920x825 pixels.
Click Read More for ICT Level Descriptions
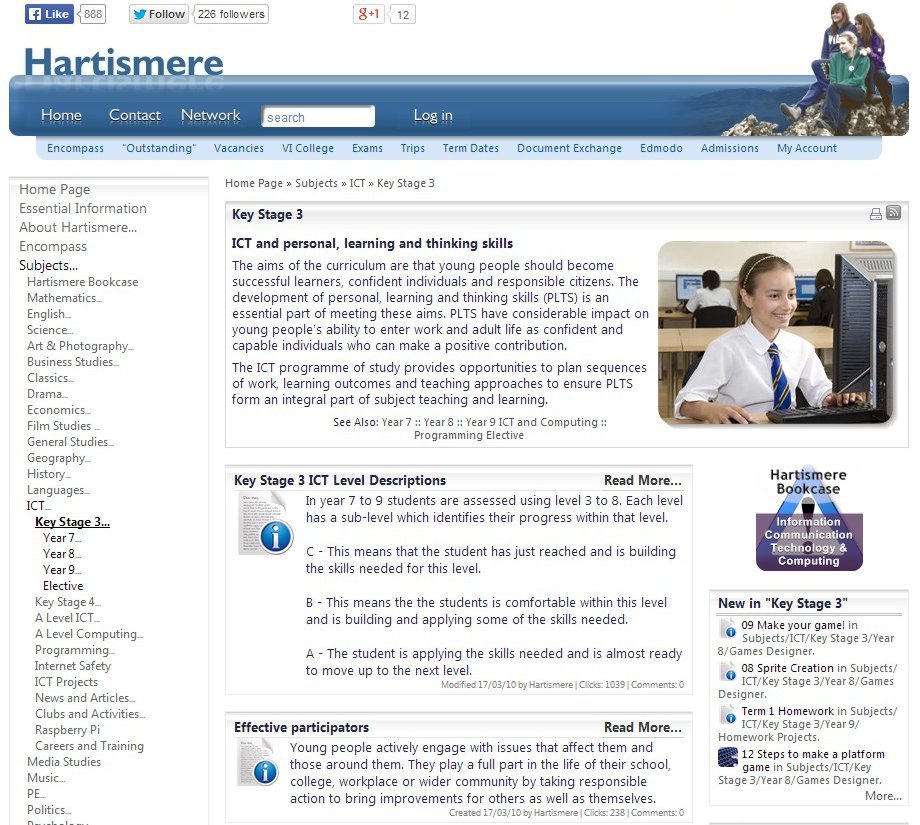pos(642,480)
